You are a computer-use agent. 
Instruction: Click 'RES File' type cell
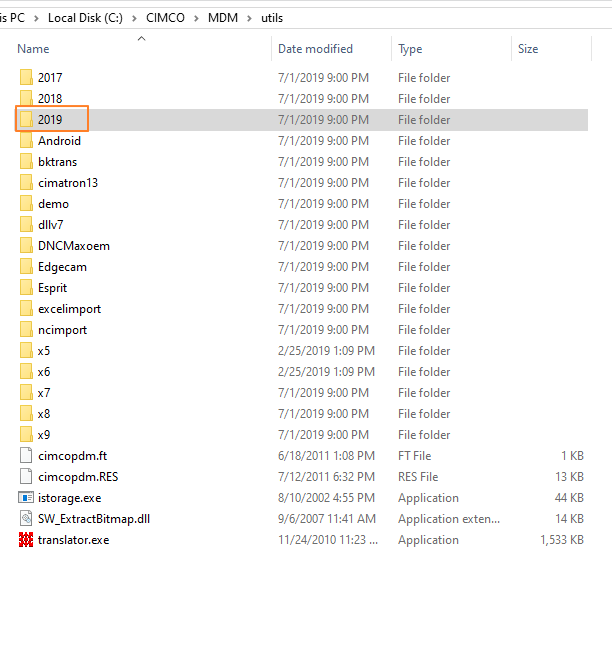pyautogui.click(x=418, y=477)
